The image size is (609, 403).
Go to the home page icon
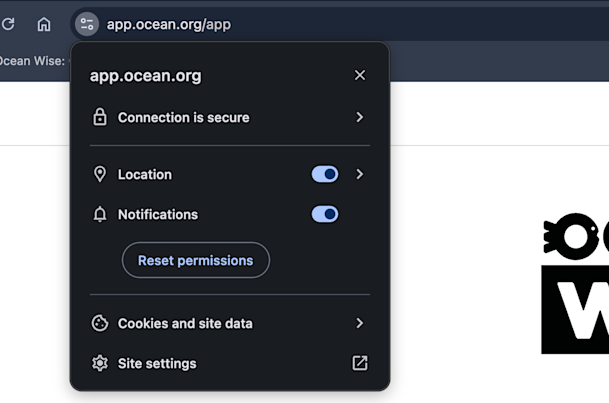click(44, 24)
